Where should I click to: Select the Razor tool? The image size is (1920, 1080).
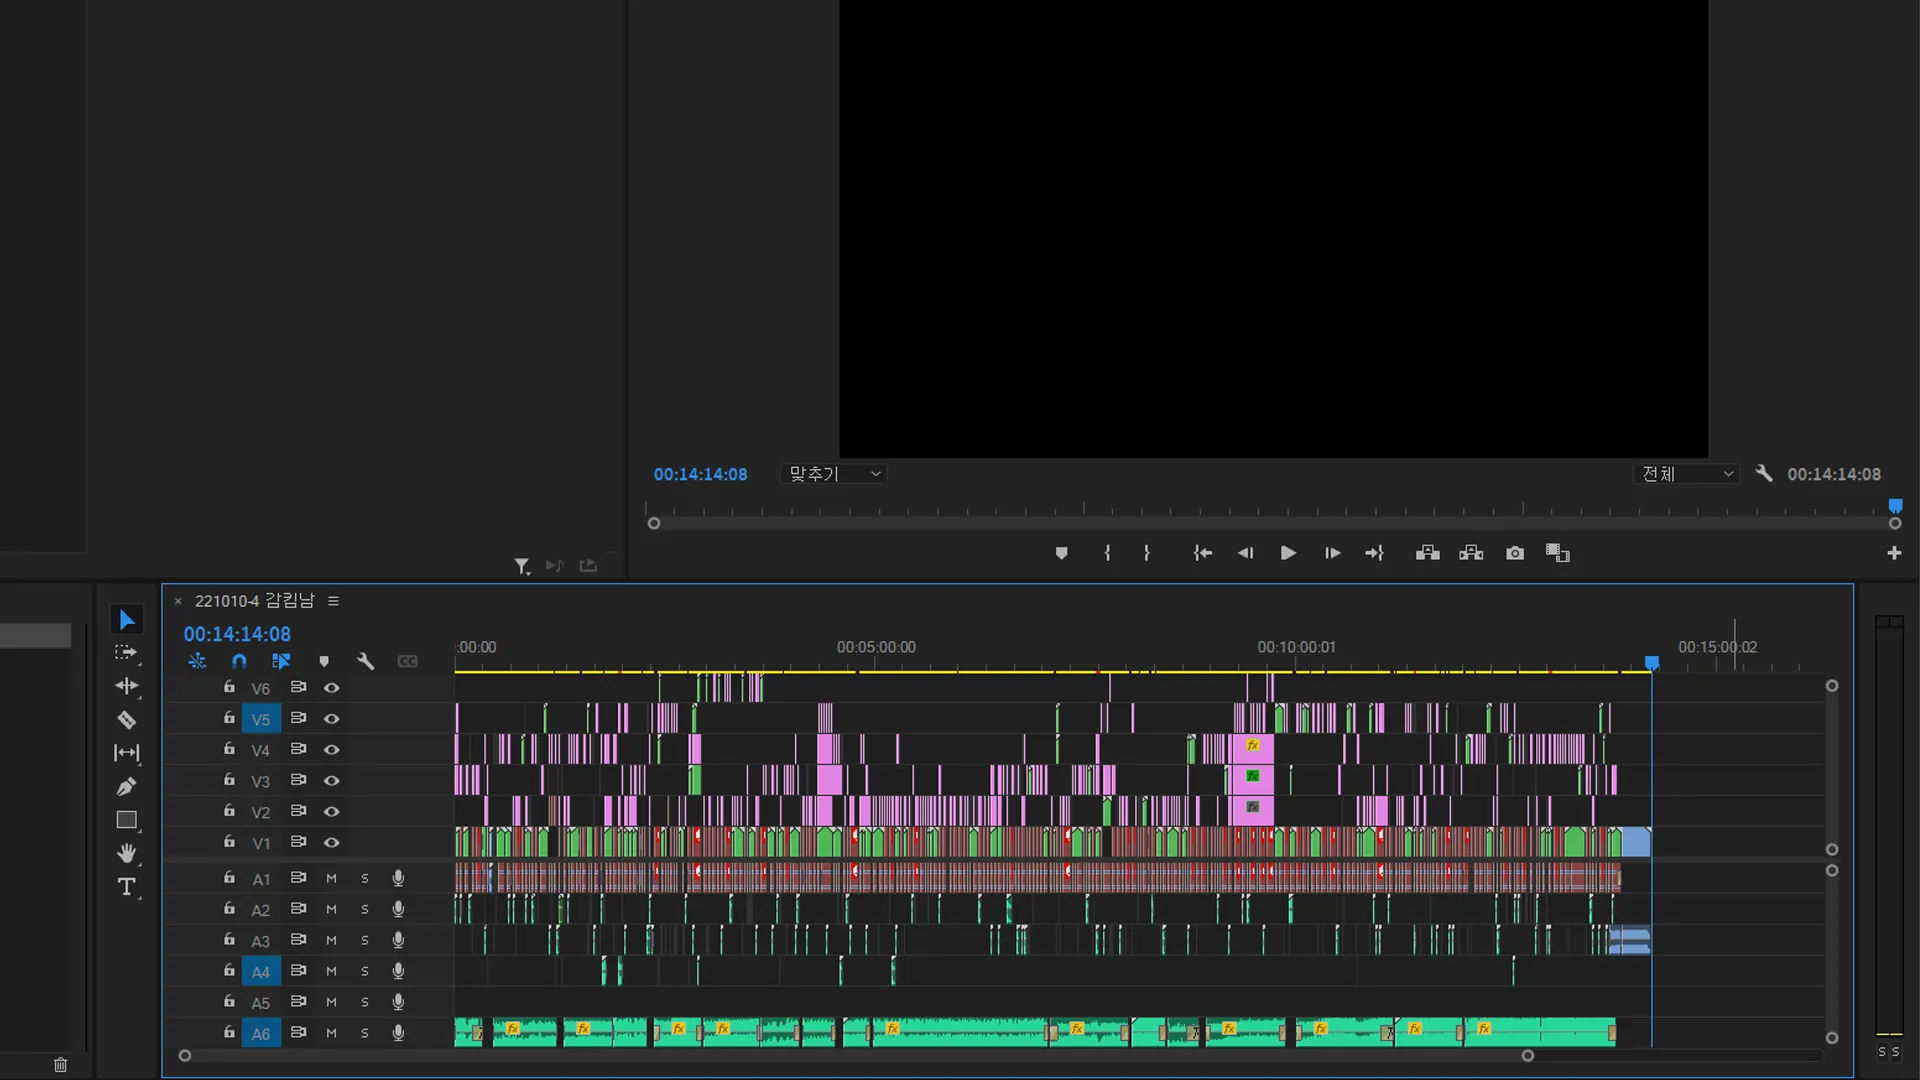coord(126,720)
